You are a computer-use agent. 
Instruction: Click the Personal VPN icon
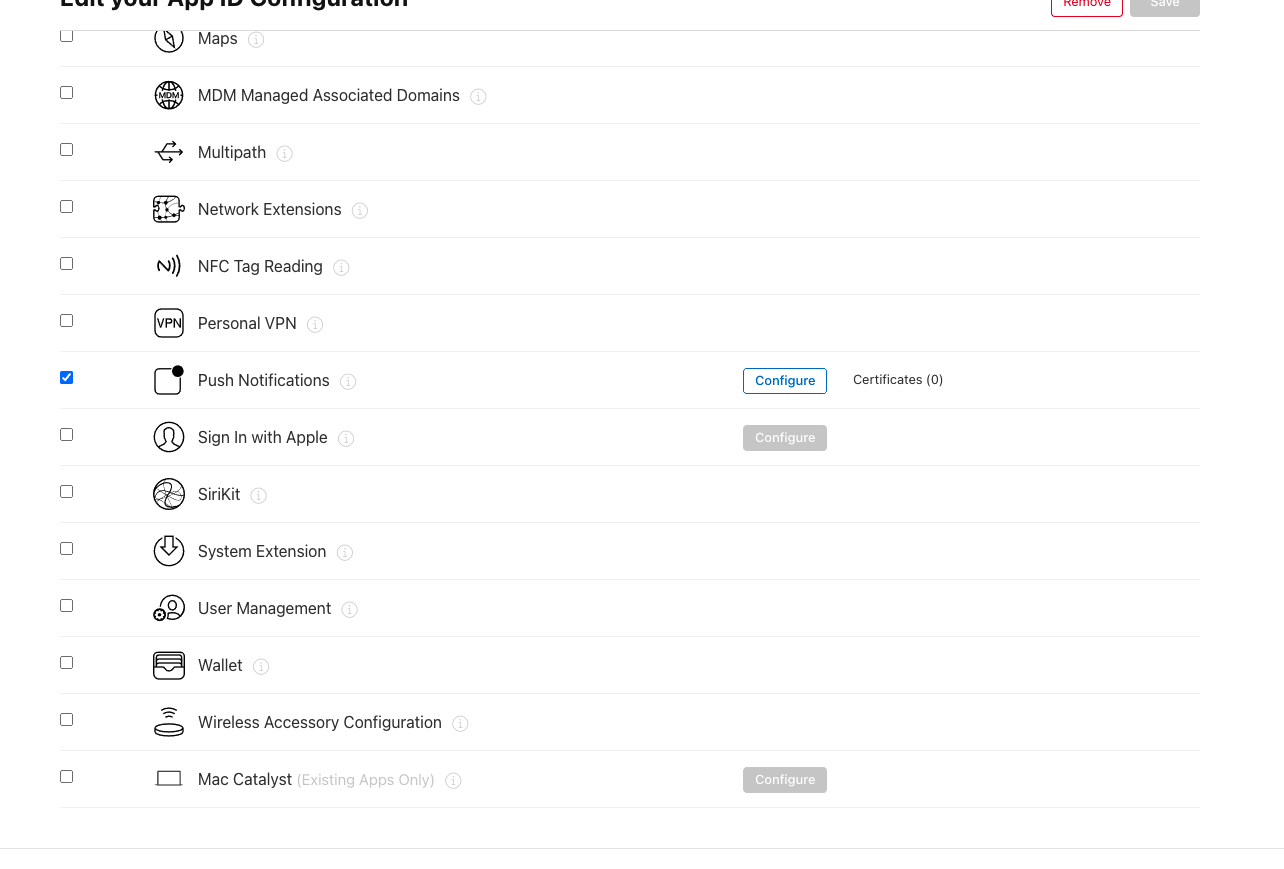pos(169,323)
